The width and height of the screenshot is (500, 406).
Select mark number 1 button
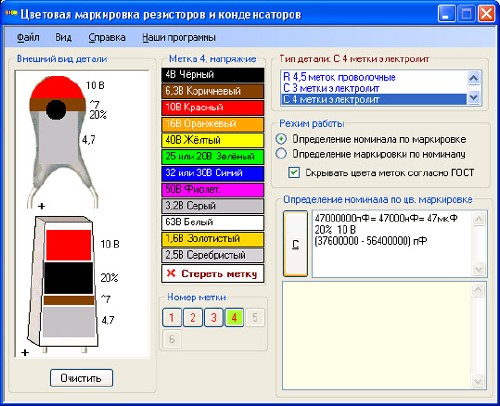click(172, 317)
